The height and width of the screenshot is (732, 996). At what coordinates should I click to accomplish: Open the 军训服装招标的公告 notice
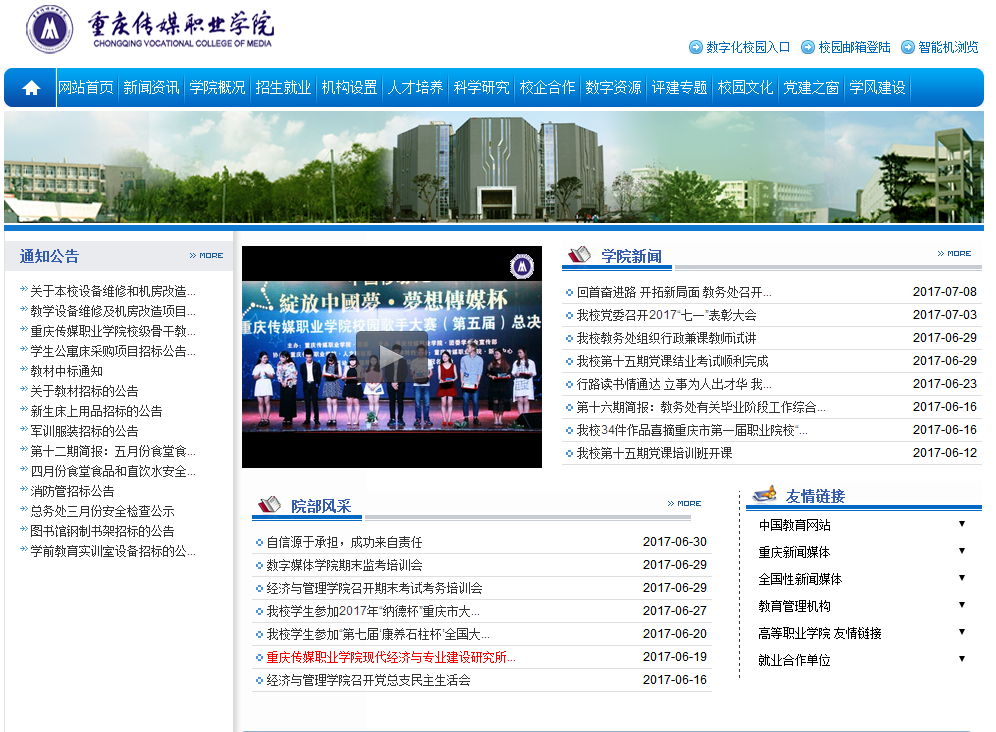coord(84,431)
